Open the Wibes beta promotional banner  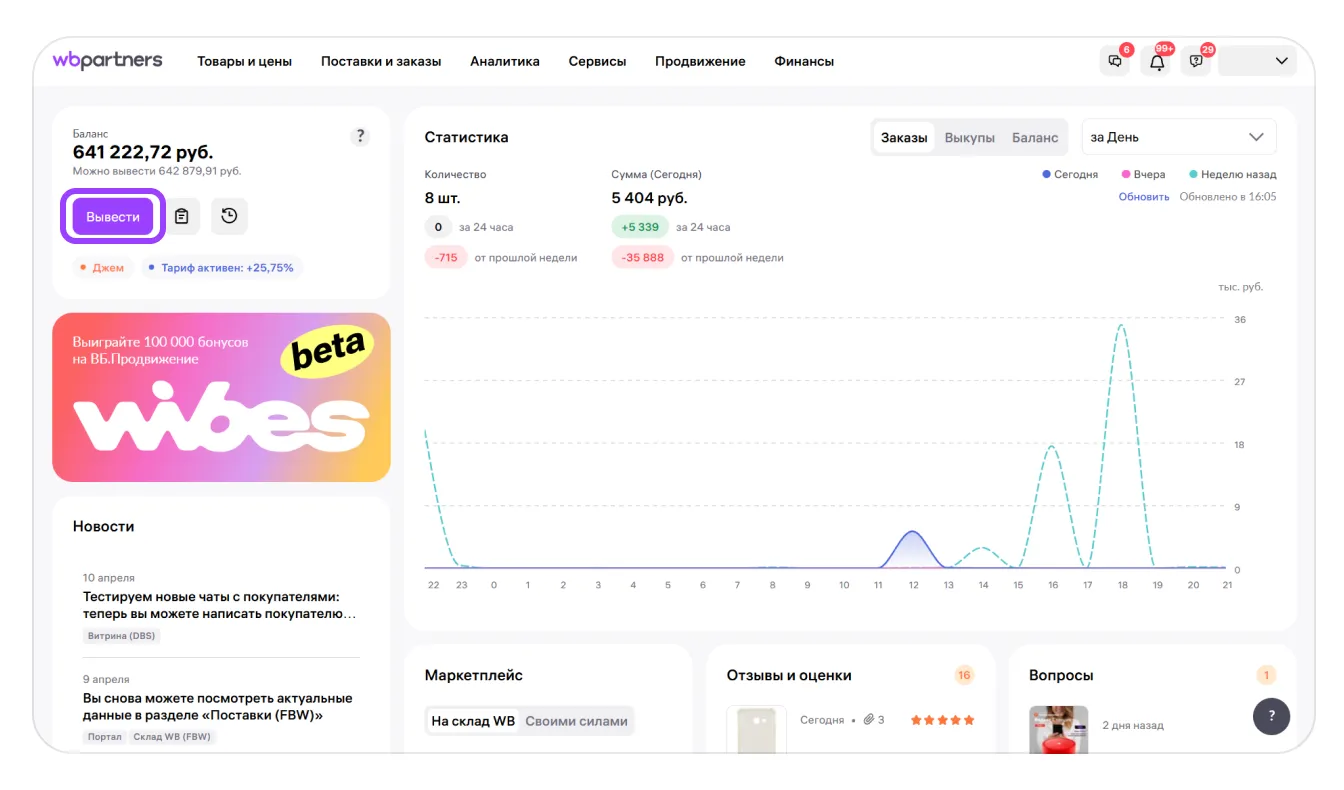(221, 397)
